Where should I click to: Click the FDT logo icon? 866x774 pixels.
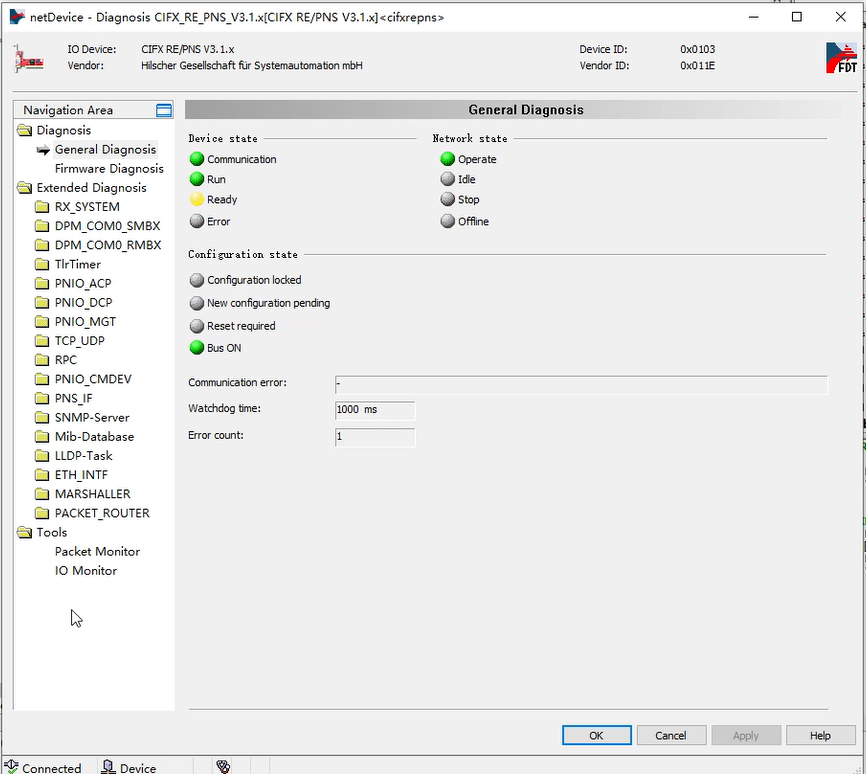click(x=841, y=57)
